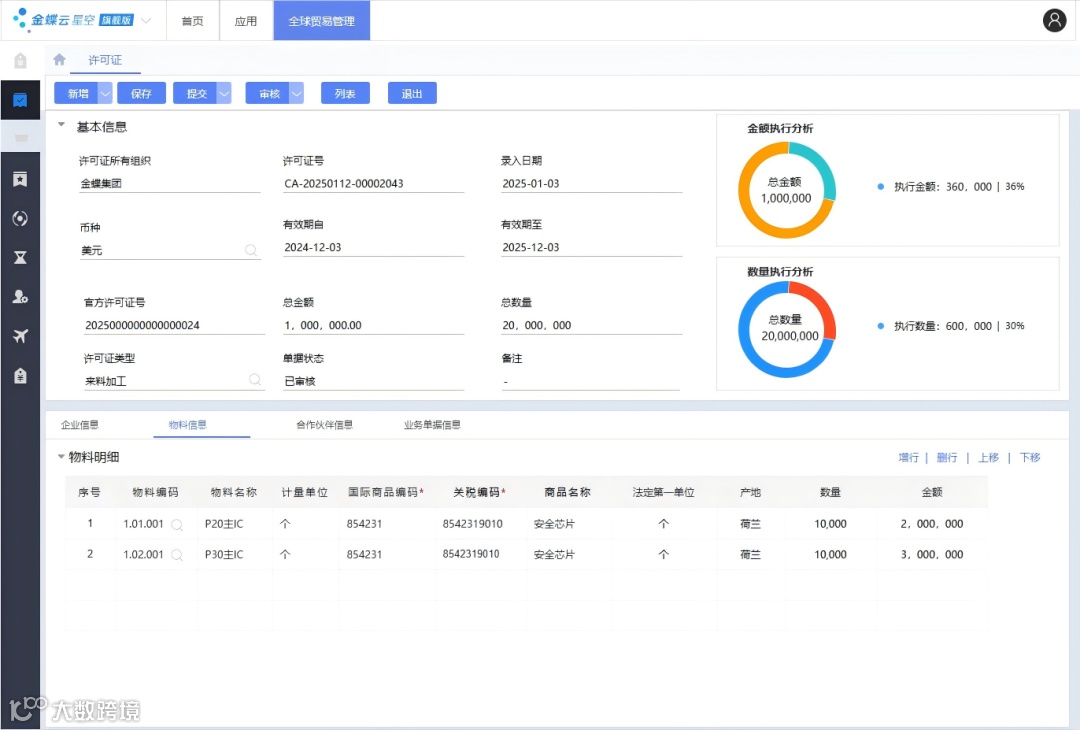Click the home icon beside 许可证 tab
The height and width of the screenshot is (730, 1080).
59,60
